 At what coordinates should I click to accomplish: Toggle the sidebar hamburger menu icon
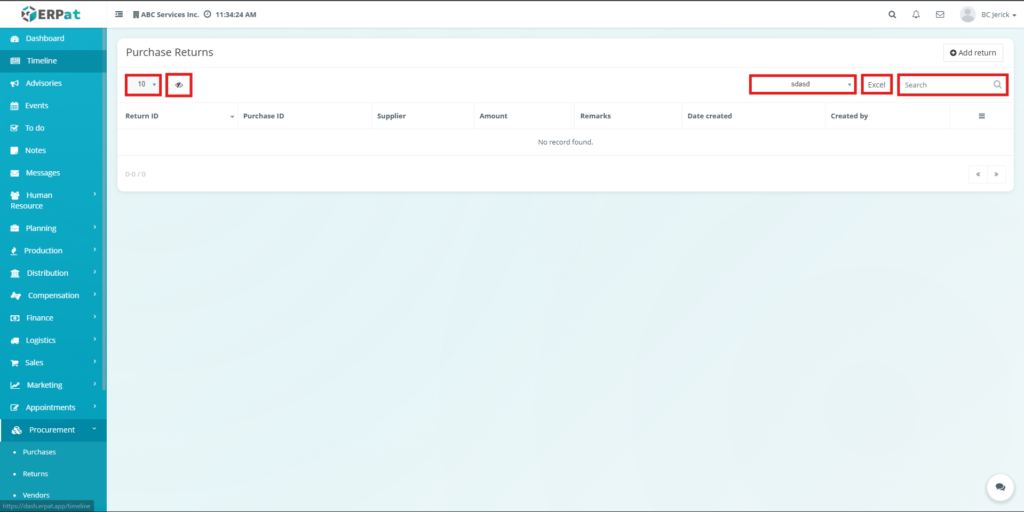120,15
